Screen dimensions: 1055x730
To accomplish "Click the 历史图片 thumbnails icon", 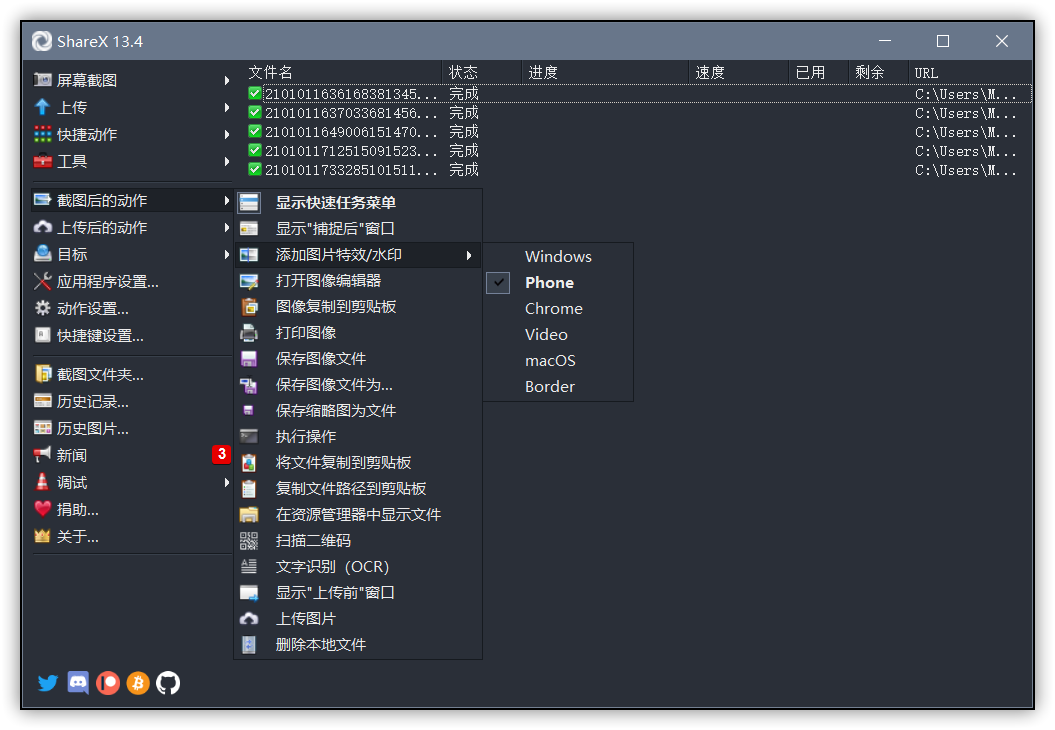I will pos(42,428).
